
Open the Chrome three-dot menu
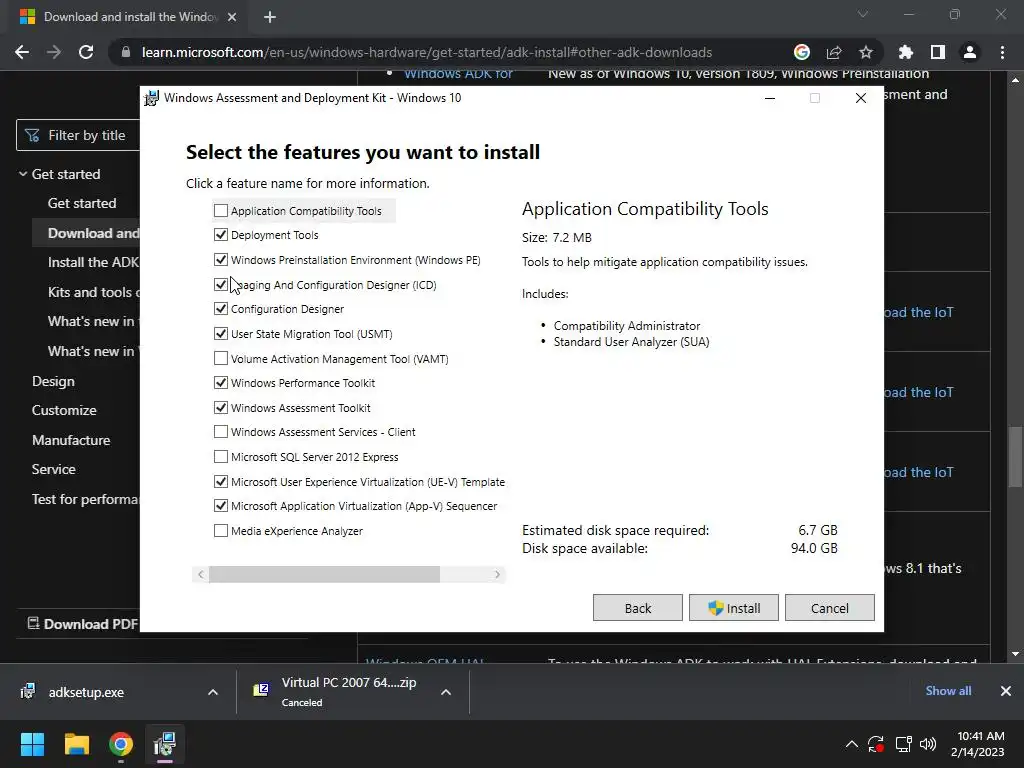[x=1002, y=52]
